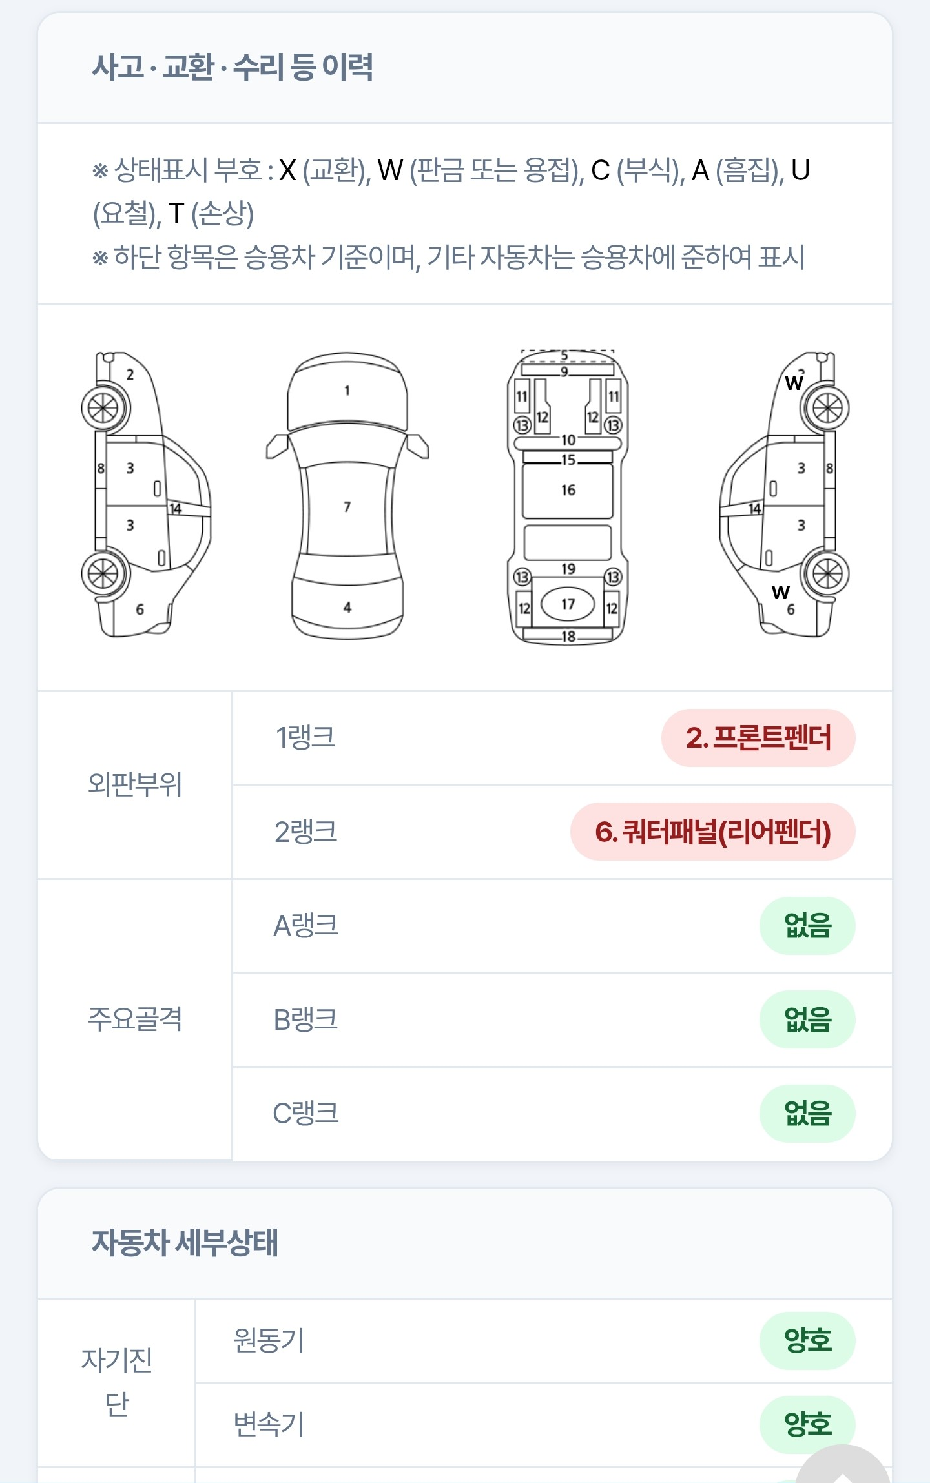This screenshot has width=930, height=1483.
Task: Click the W mark on the rear quarter panel
Action: [x=780, y=591]
